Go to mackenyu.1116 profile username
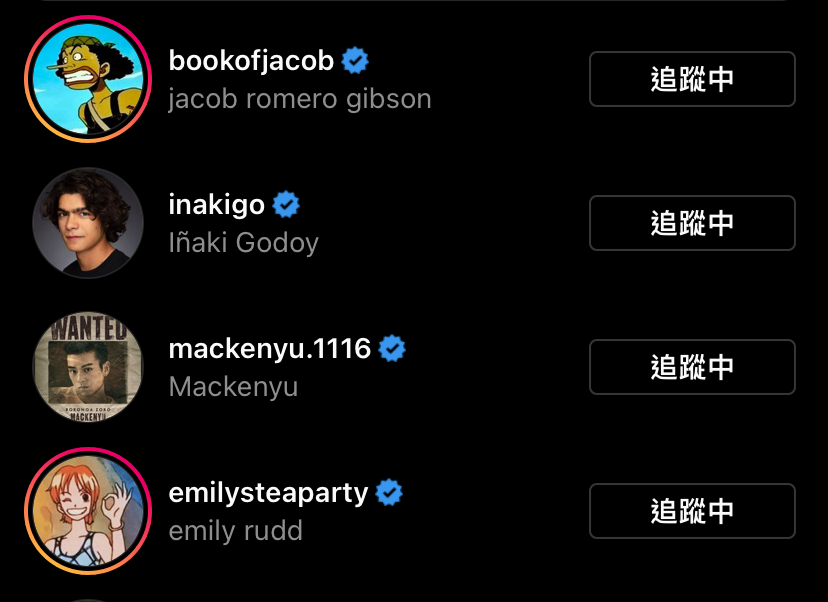This screenshot has height=602, width=828. [x=270, y=349]
